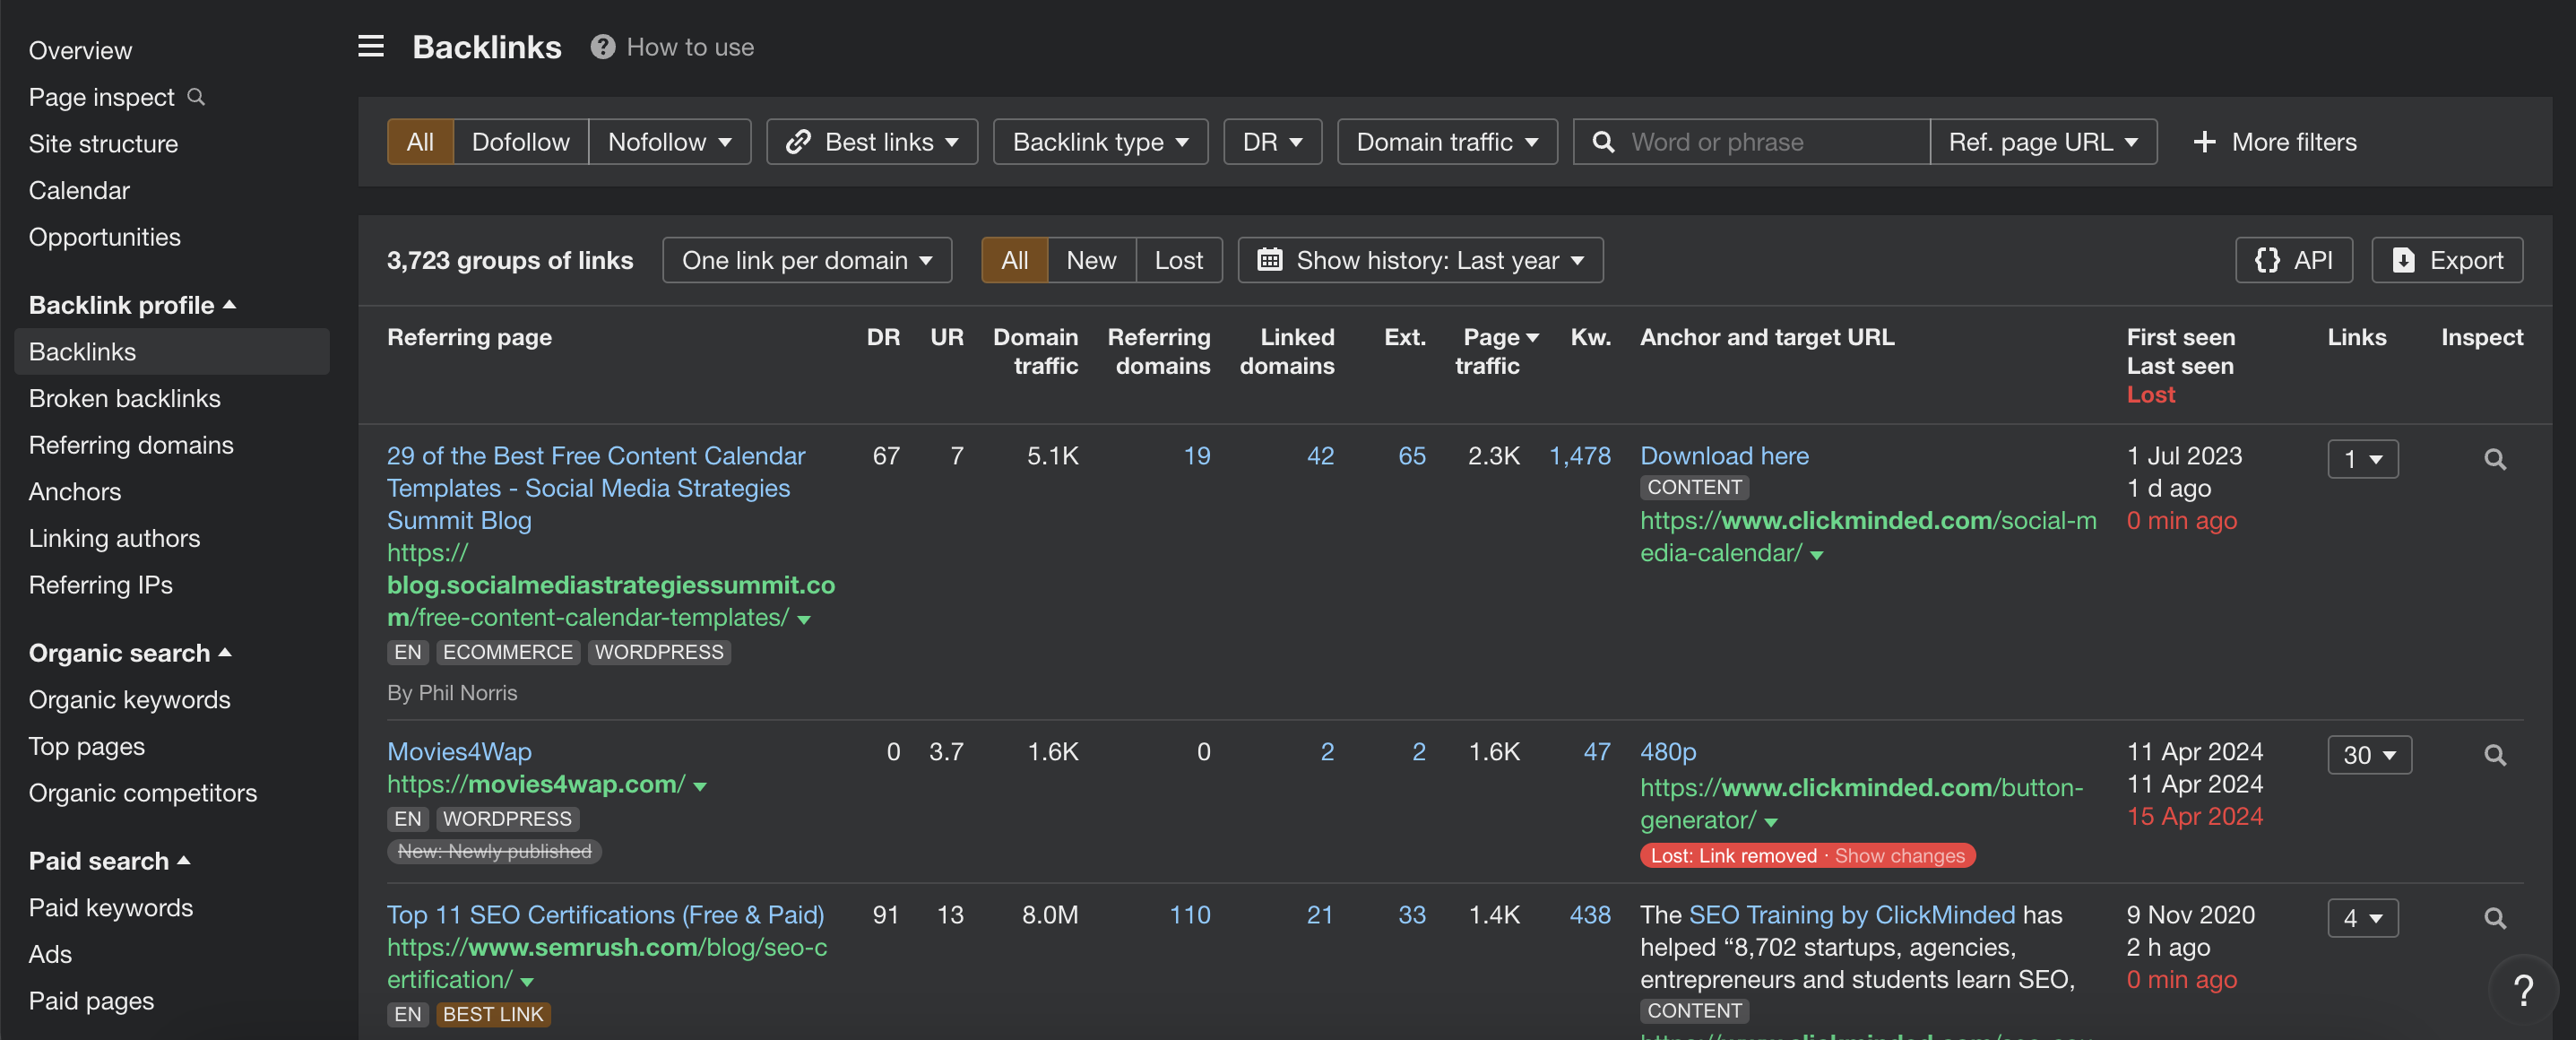
Task: Click the chain-link icon on Best links
Action: pyautogui.click(x=798, y=141)
